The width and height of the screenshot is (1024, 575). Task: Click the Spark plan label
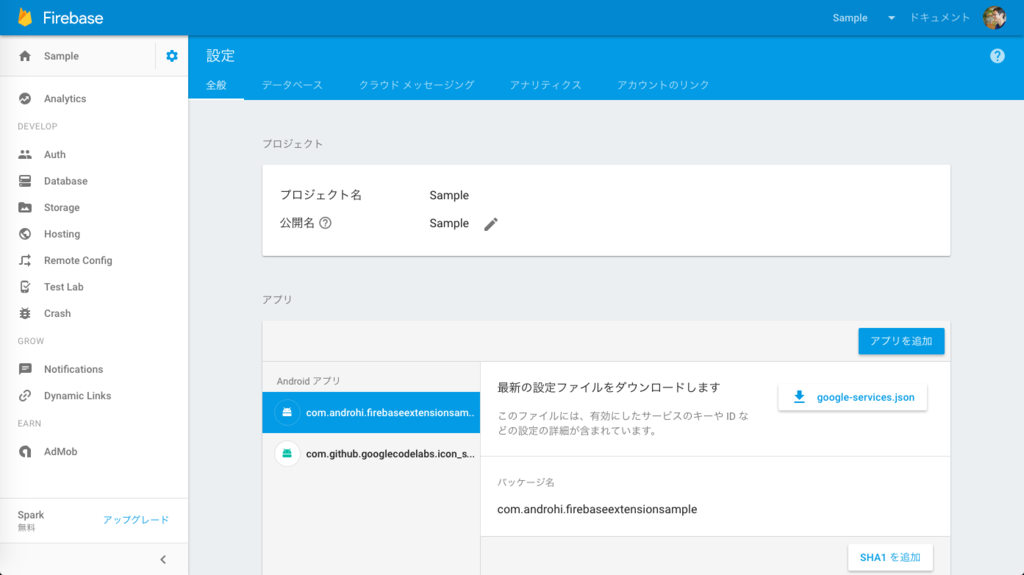[31, 515]
